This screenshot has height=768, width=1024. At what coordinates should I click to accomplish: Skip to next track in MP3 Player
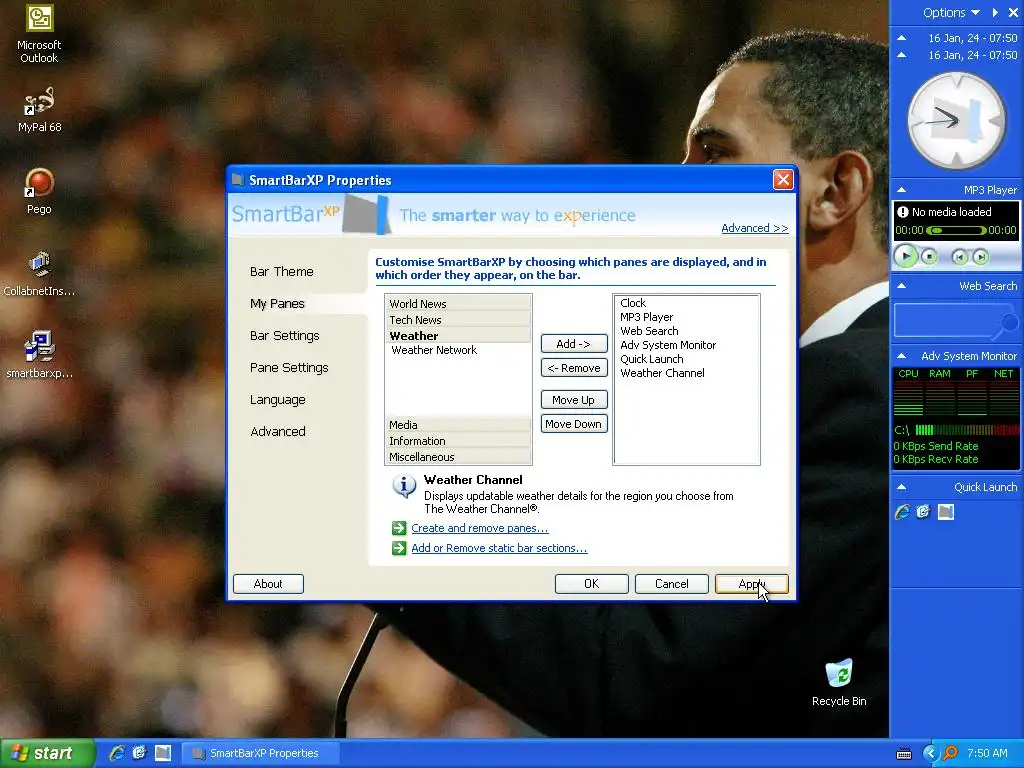(x=980, y=257)
